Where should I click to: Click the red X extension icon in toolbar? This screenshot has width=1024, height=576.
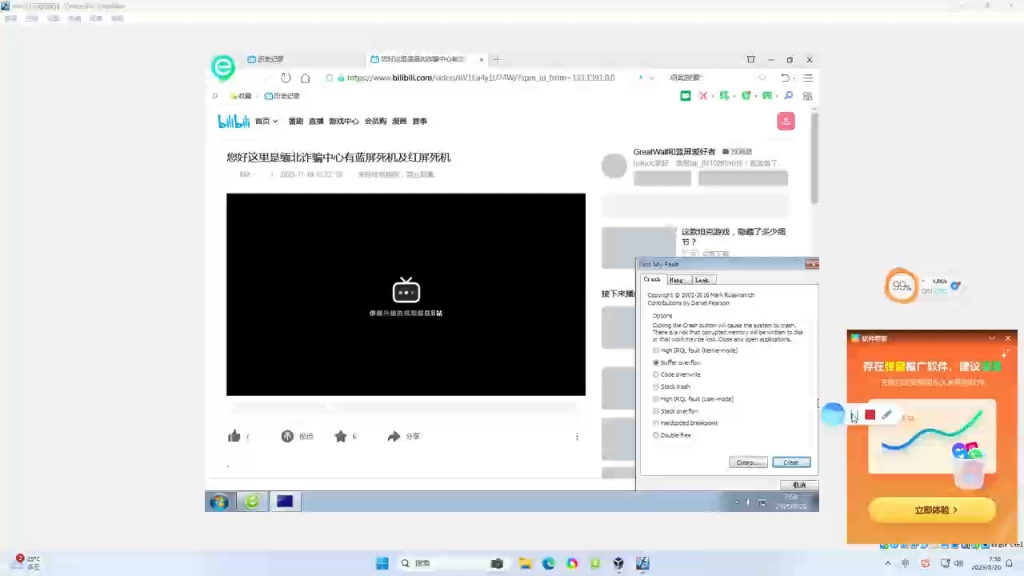(703, 96)
